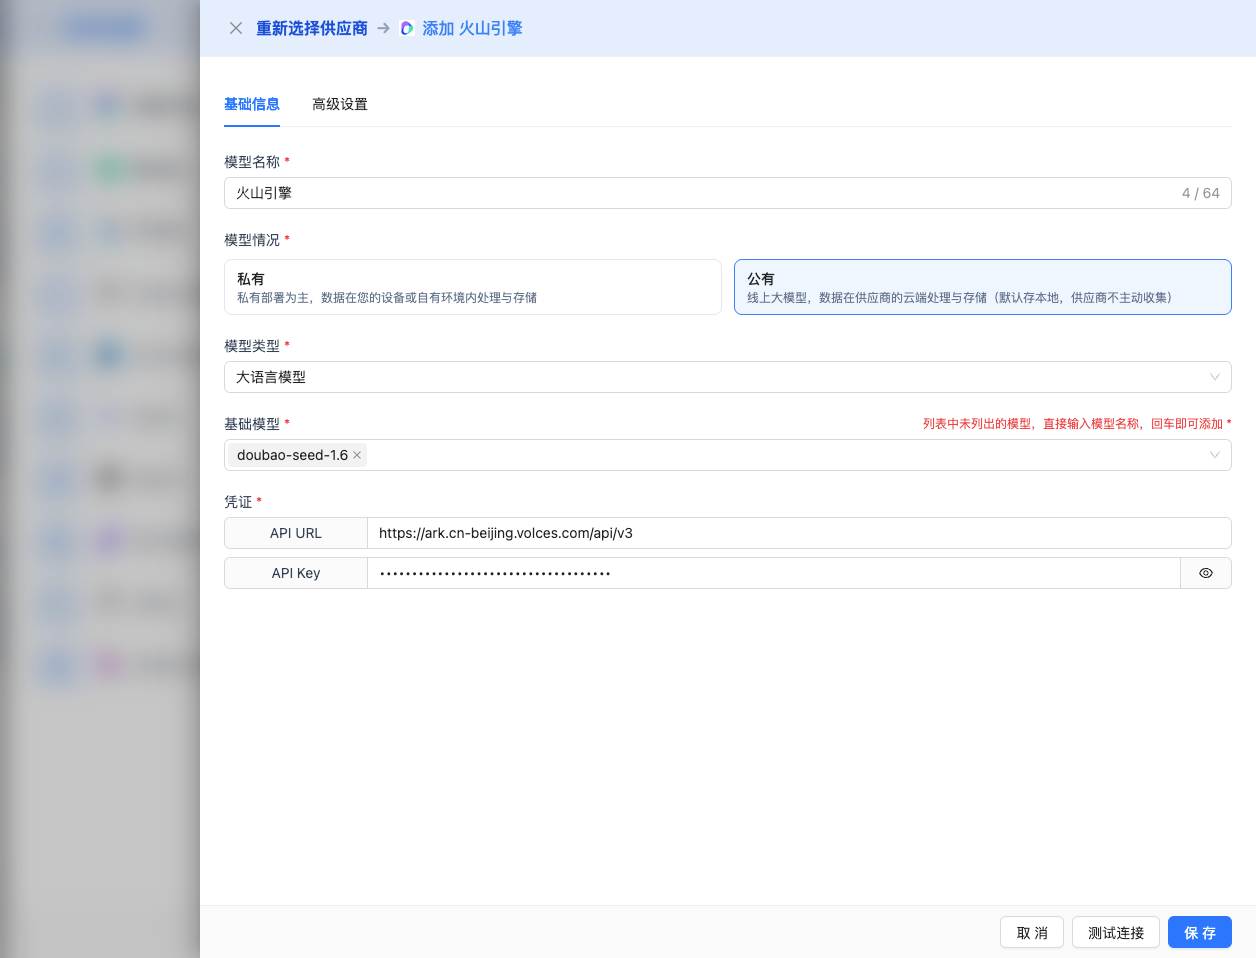The width and height of the screenshot is (1256, 958).
Task: Click the API URL input field
Action: click(x=798, y=533)
